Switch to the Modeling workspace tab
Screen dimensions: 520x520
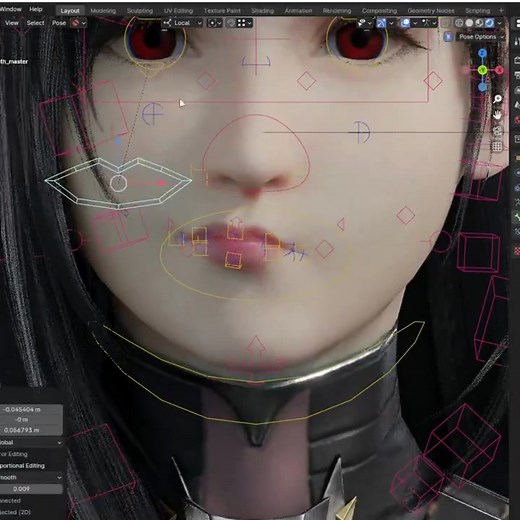tap(103, 11)
